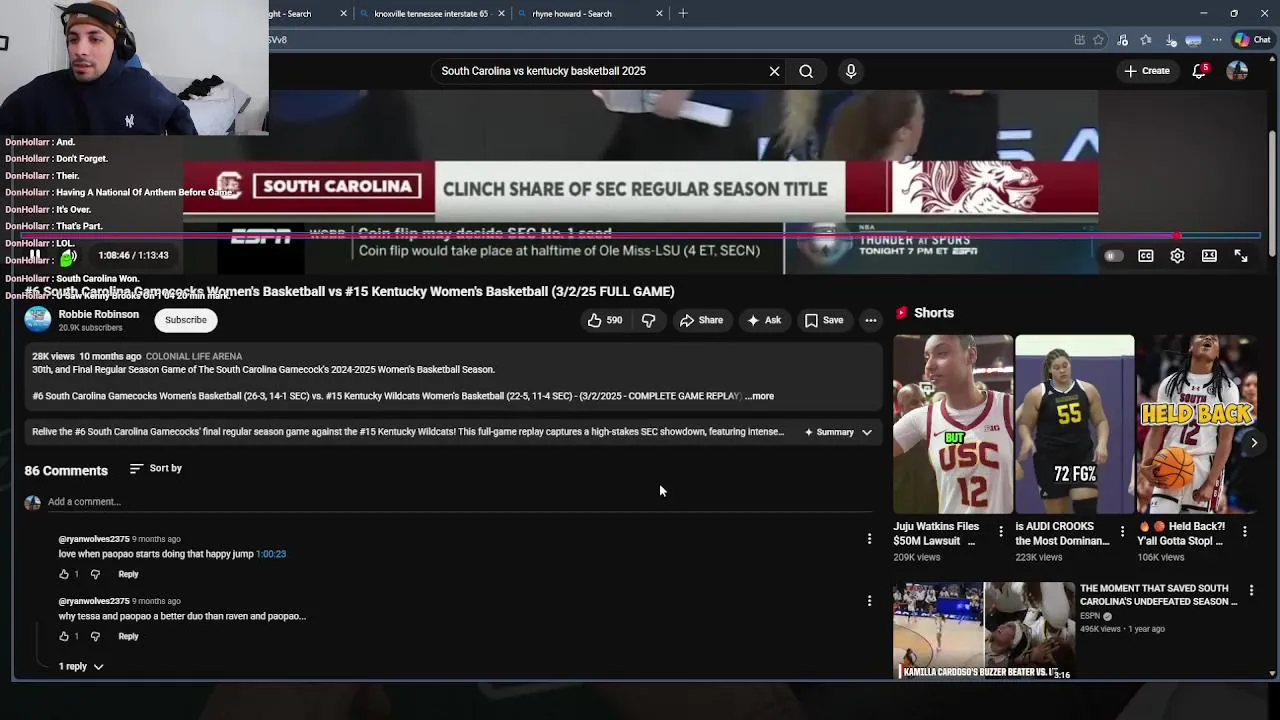The width and height of the screenshot is (1280, 720).
Task: Open options for AUDI CROOKS short
Action: pyautogui.click(x=1122, y=531)
